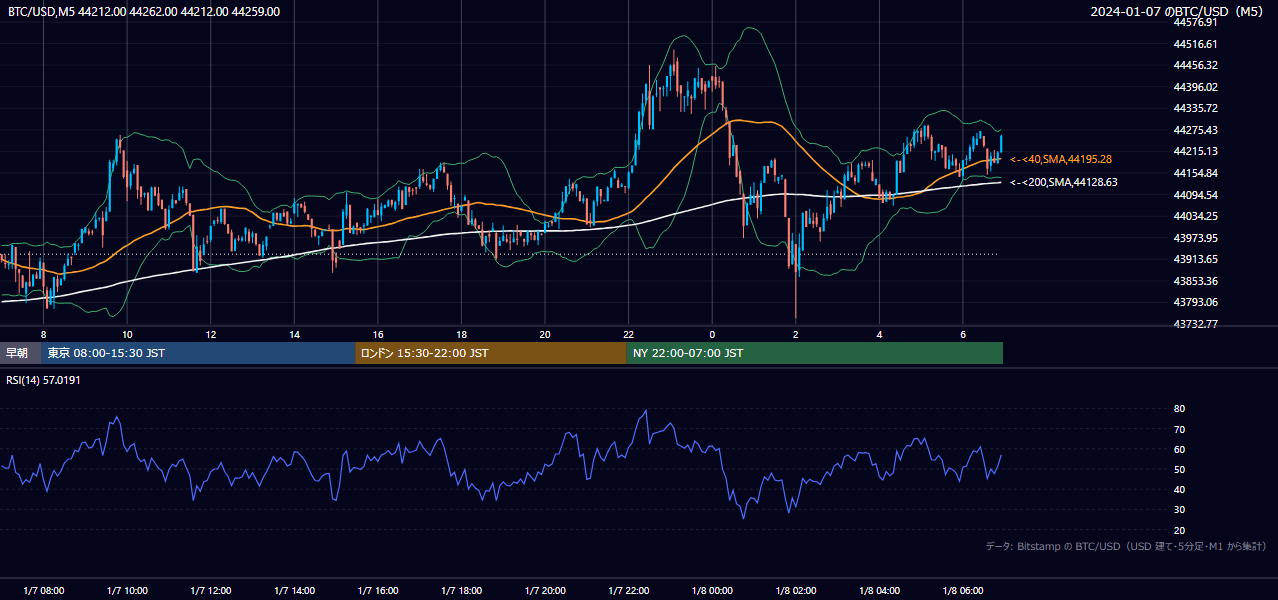Viewport: 1278px width, 600px height.
Task: Click the Bitstamp data source note
Action: point(1126,546)
